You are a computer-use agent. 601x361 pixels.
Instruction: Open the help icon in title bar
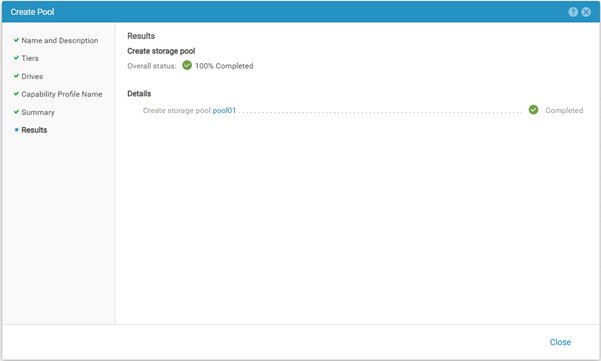point(573,12)
